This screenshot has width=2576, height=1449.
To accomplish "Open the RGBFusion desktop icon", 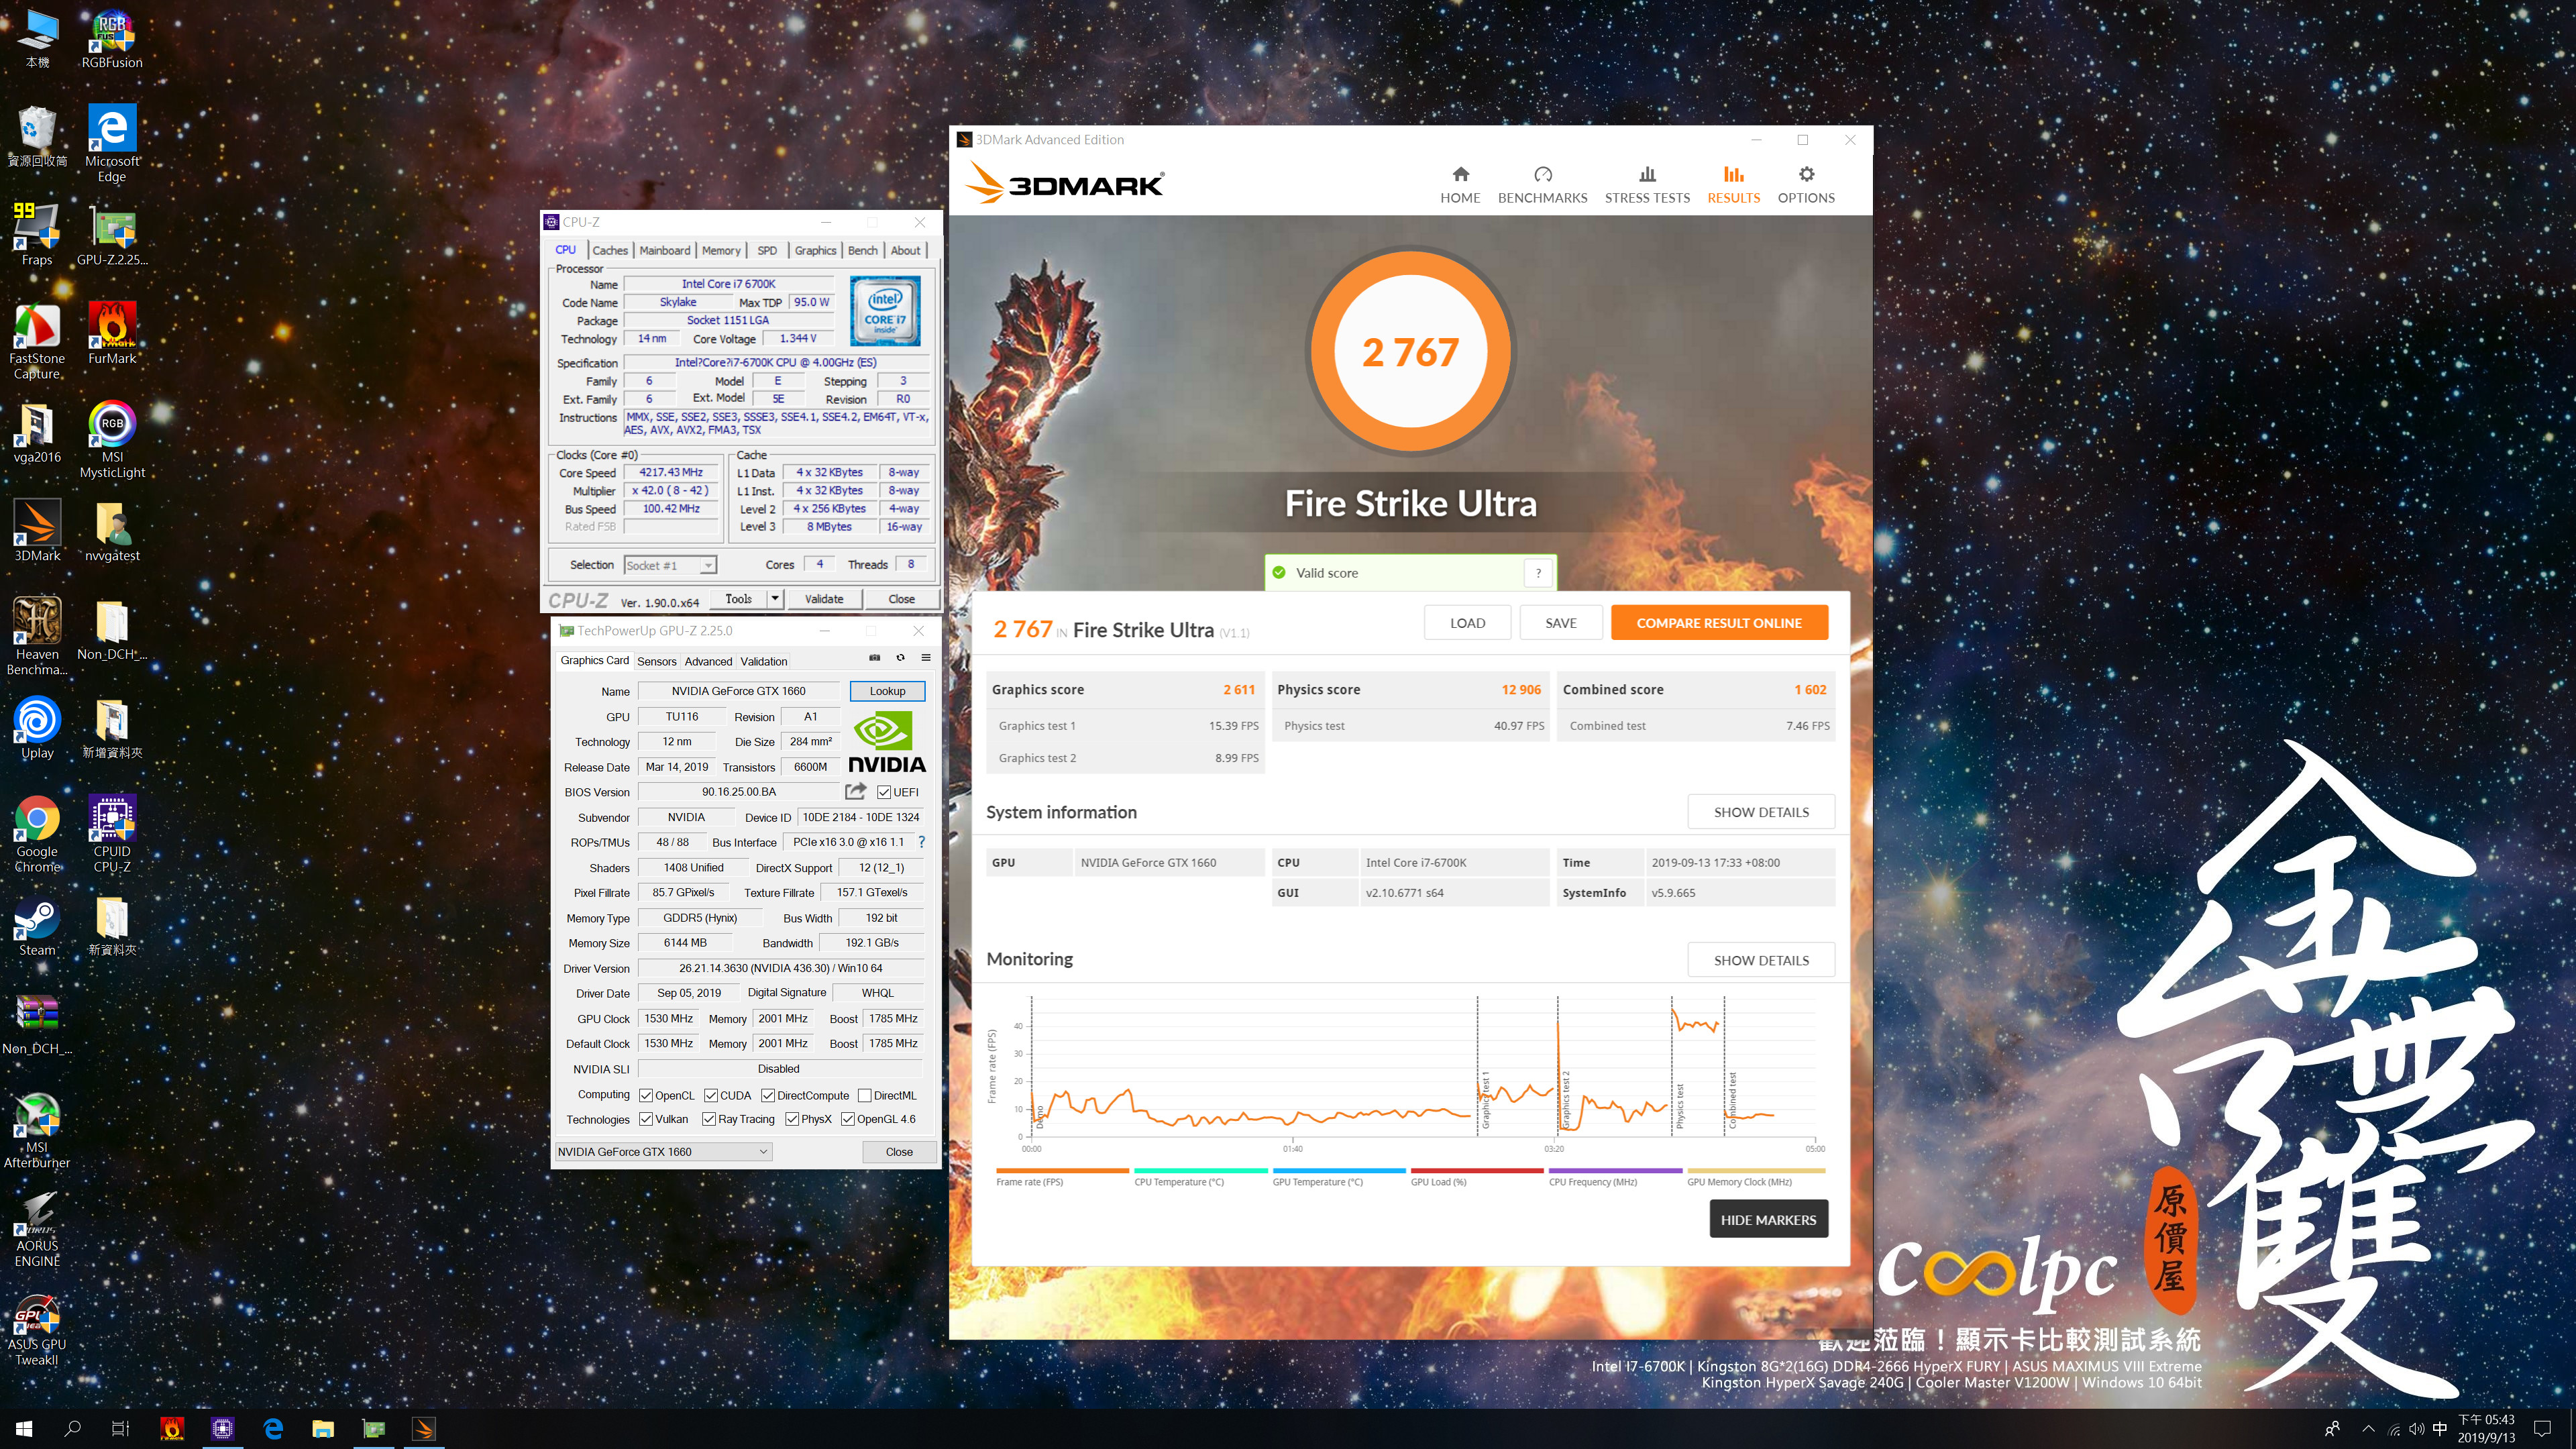I will 112,38.
